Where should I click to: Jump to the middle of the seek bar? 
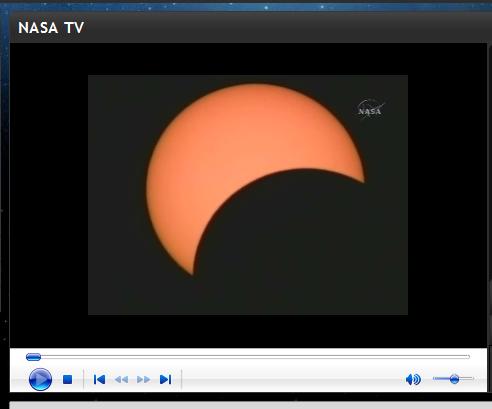[x=248, y=357]
